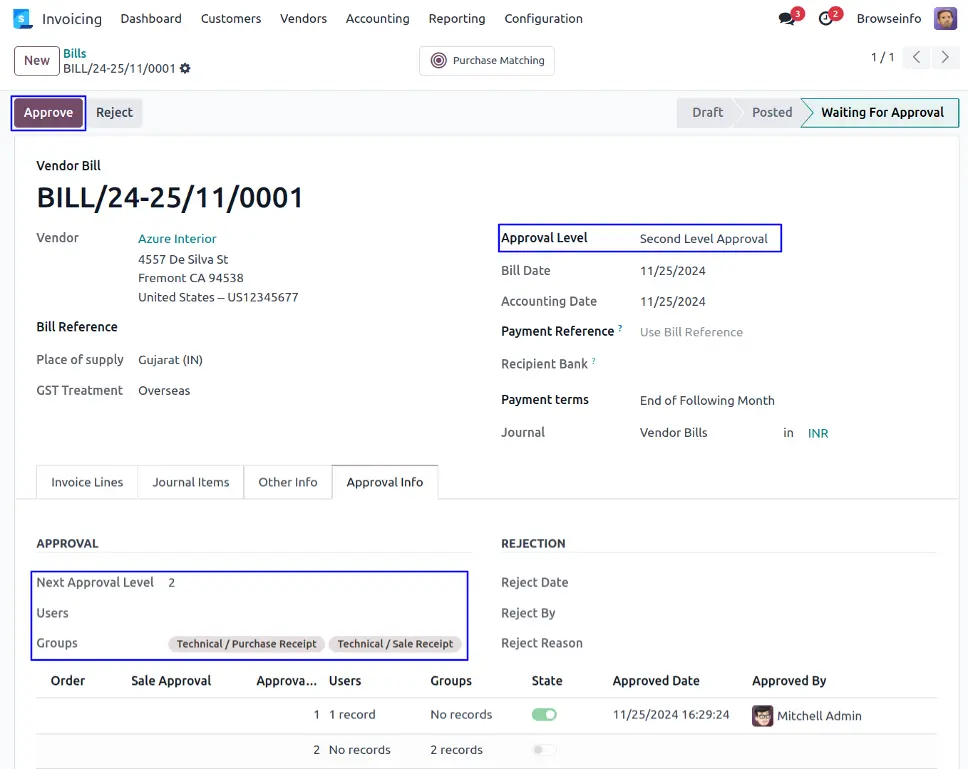Open the Customers menu

[x=231, y=19]
